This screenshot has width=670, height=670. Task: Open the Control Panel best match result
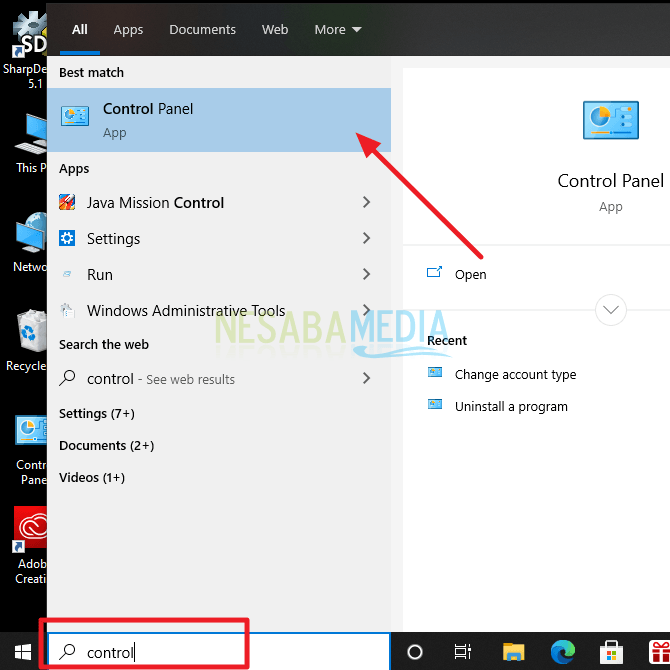[x=219, y=120]
